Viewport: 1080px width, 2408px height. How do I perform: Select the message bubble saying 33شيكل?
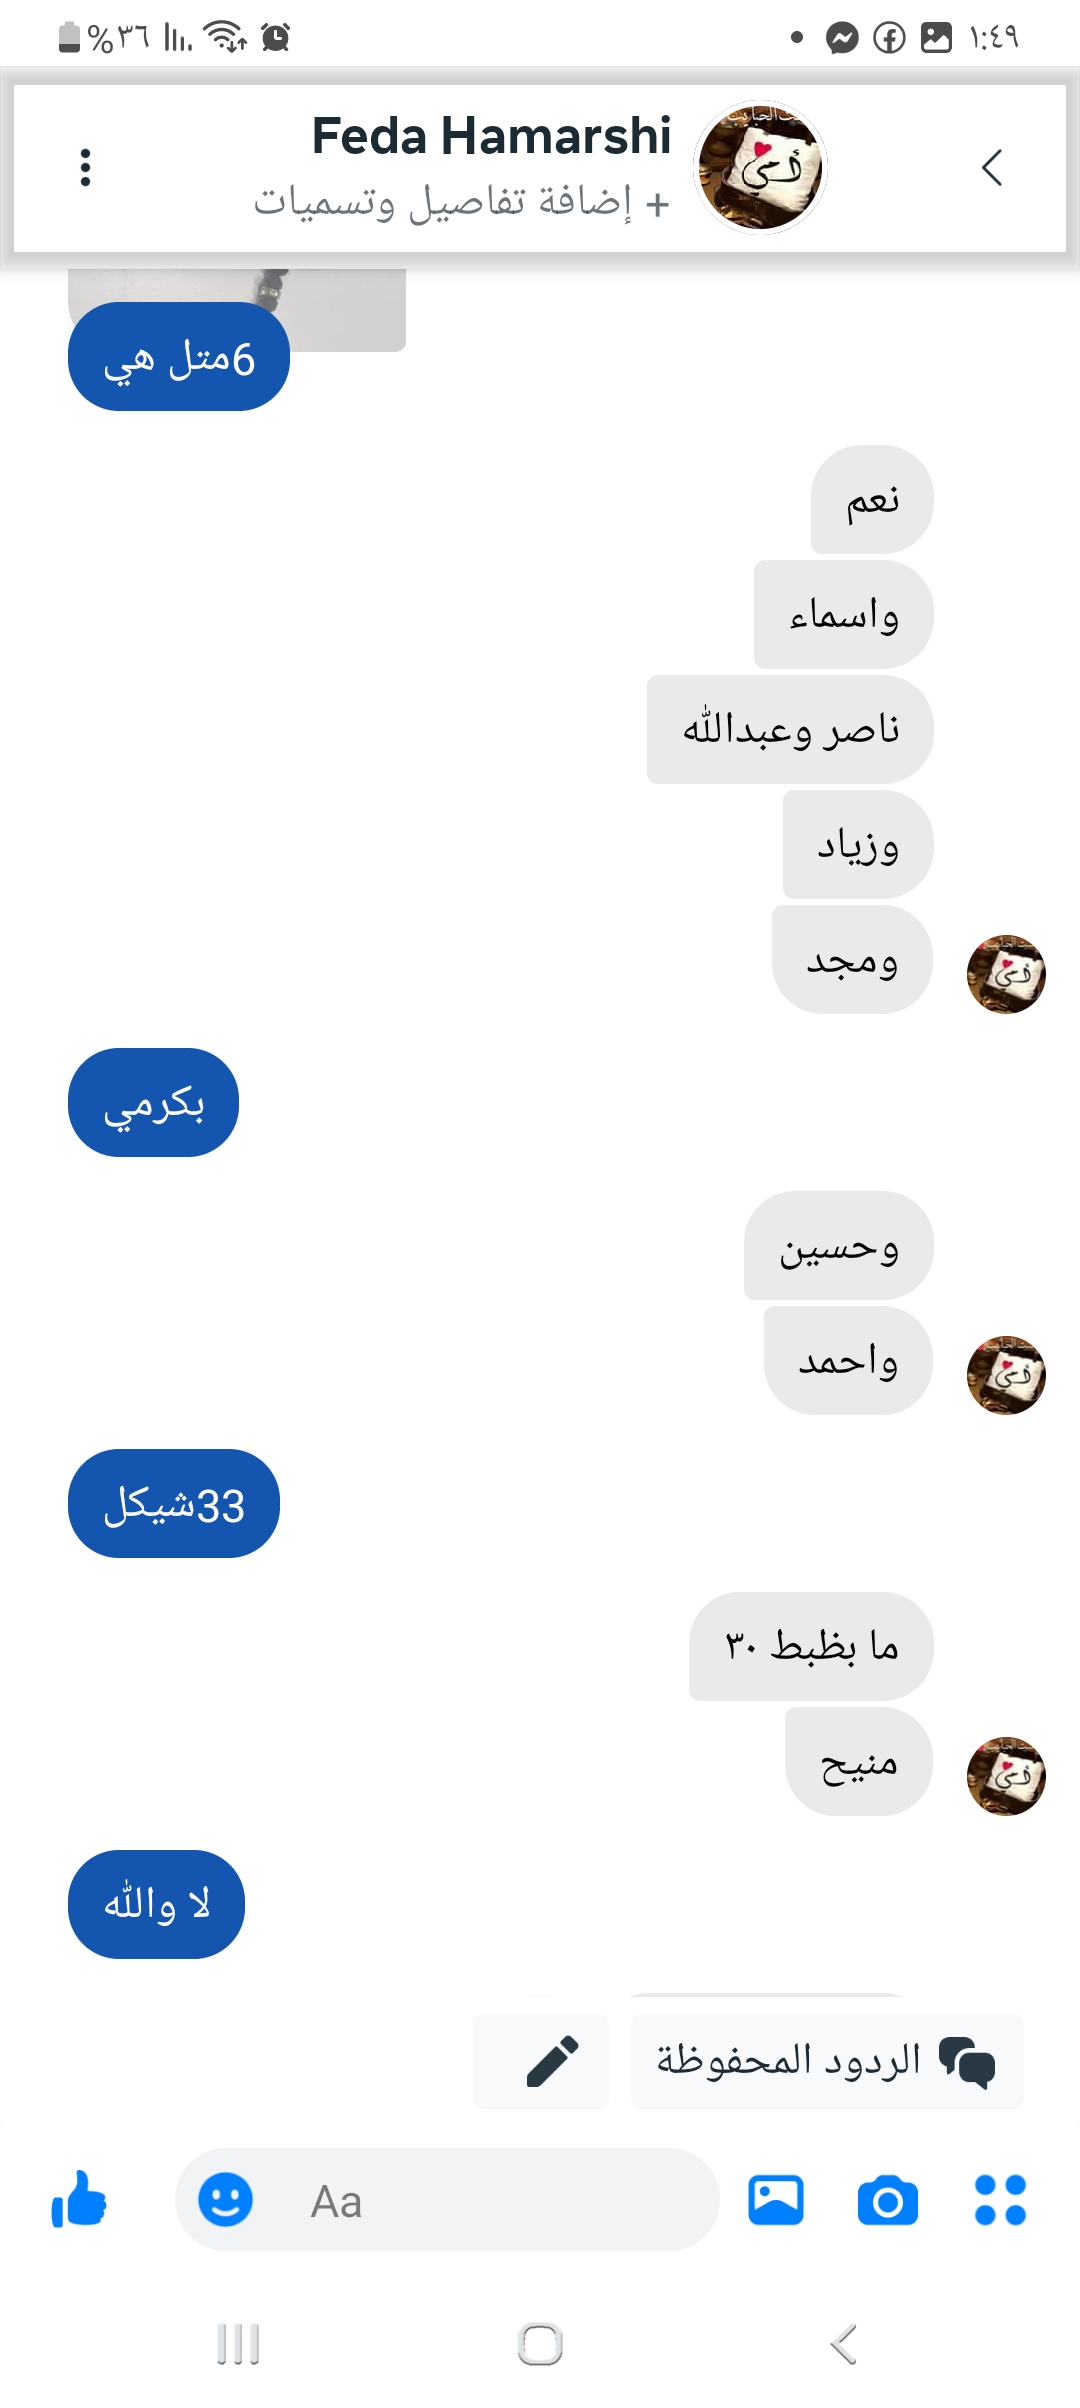tap(174, 1503)
